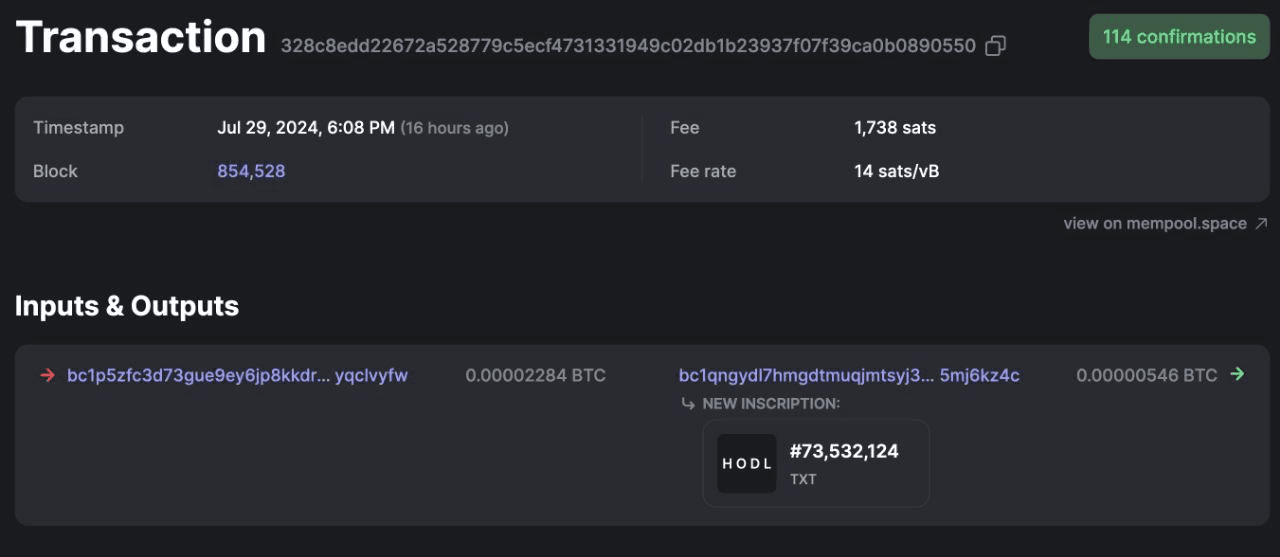Select the transaction hash text

point(627,46)
